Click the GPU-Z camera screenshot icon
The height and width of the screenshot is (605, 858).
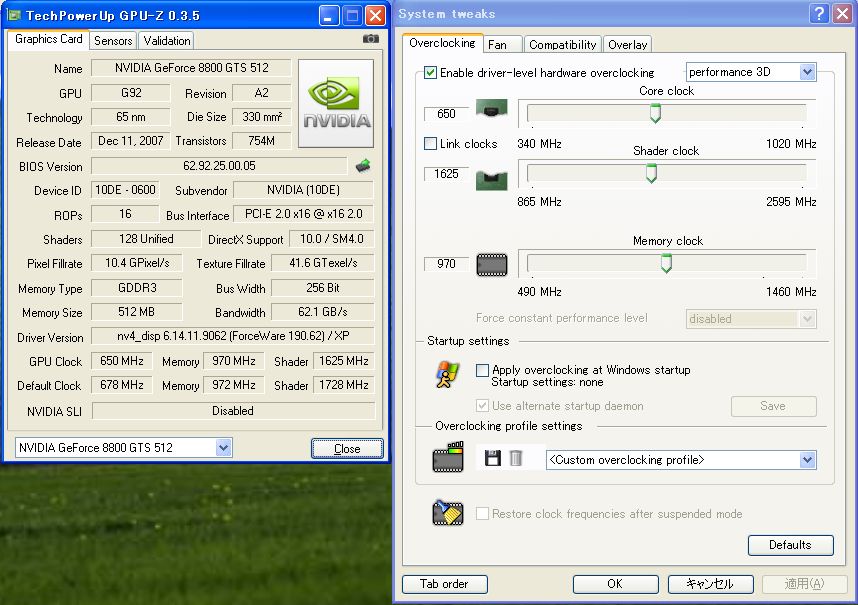coord(370,39)
